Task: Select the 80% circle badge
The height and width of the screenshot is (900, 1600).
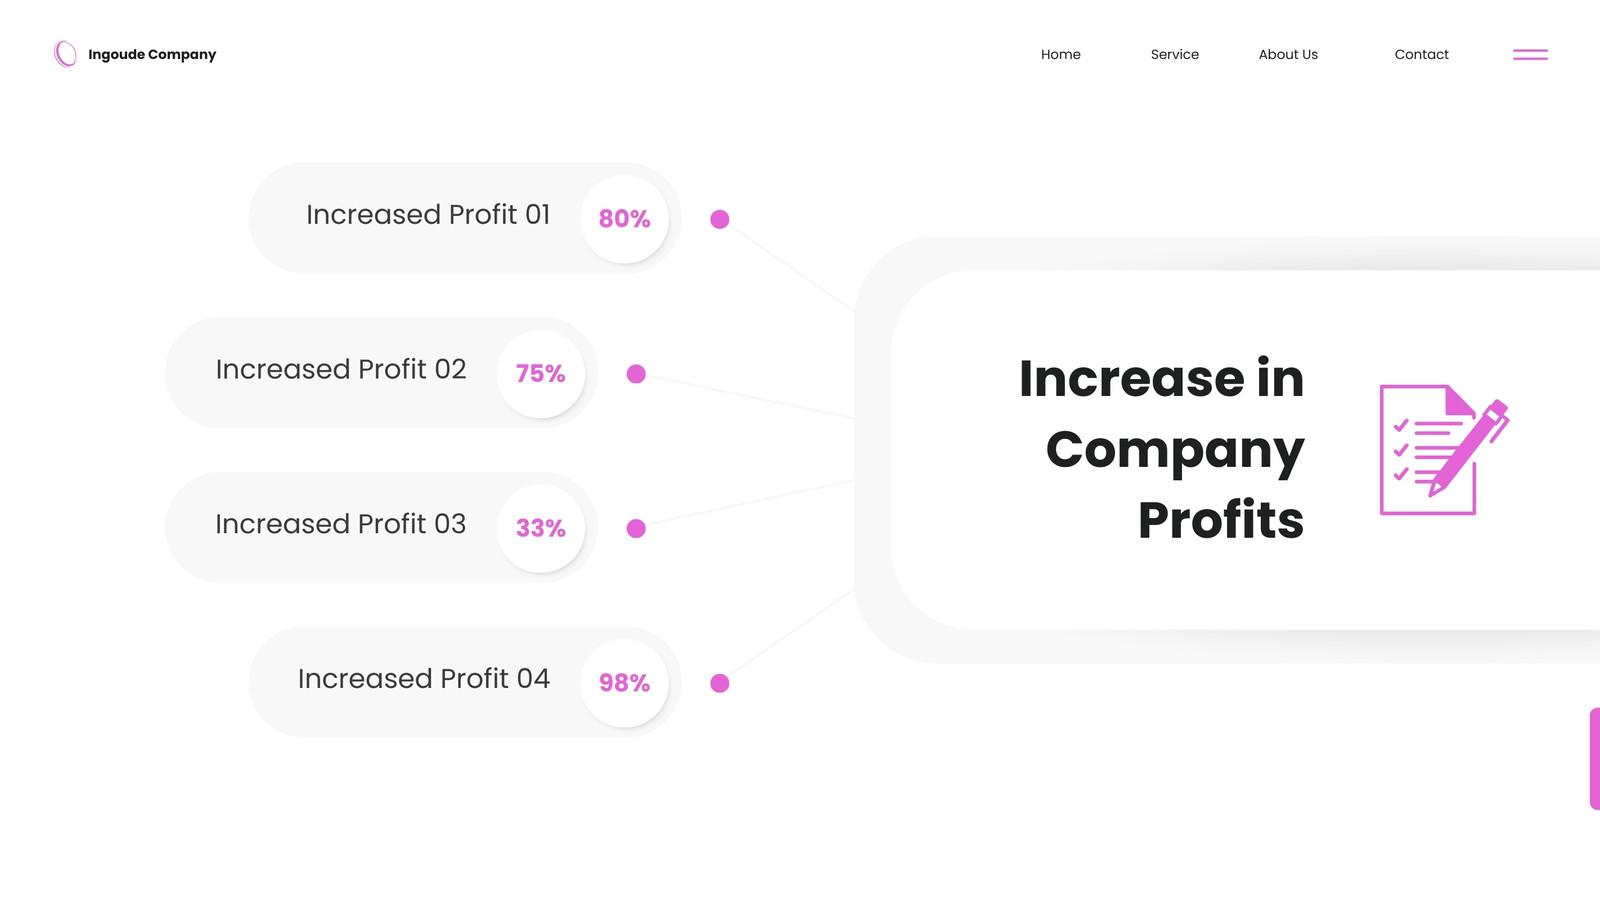Action: point(624,219)
